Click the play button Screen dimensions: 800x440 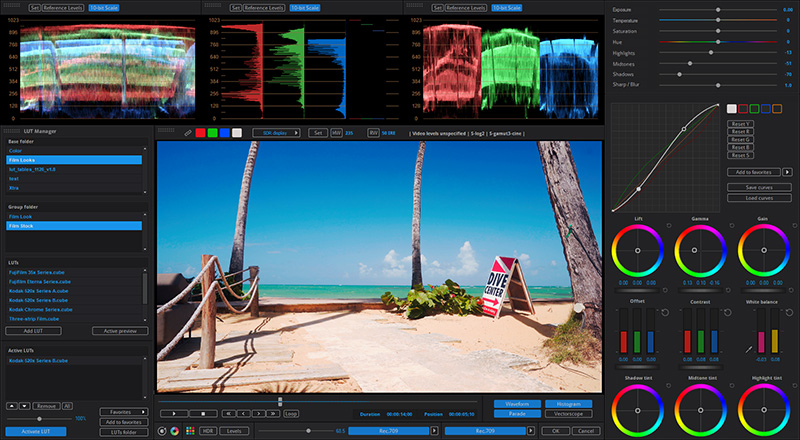174,413
